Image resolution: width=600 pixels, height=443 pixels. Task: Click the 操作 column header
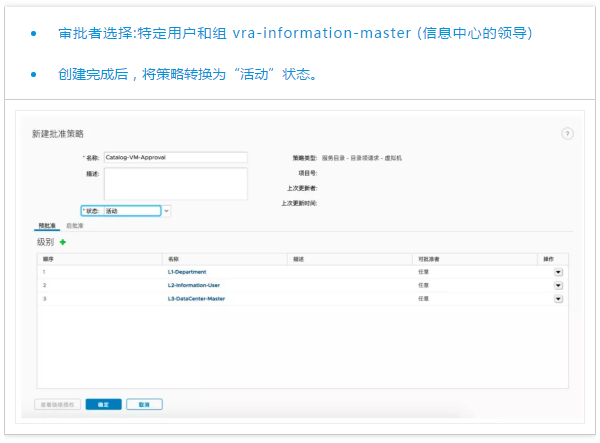click(549, 259)
